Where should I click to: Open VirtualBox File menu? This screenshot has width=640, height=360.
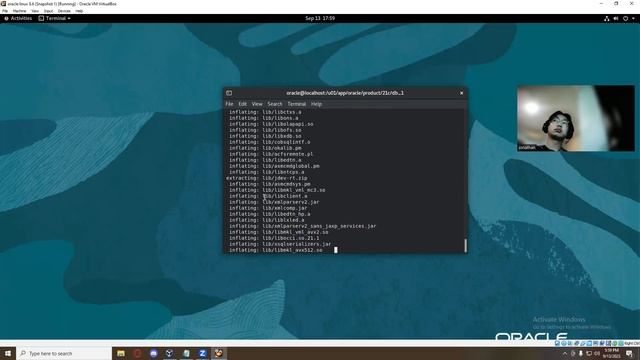click(x=5, y=11)
